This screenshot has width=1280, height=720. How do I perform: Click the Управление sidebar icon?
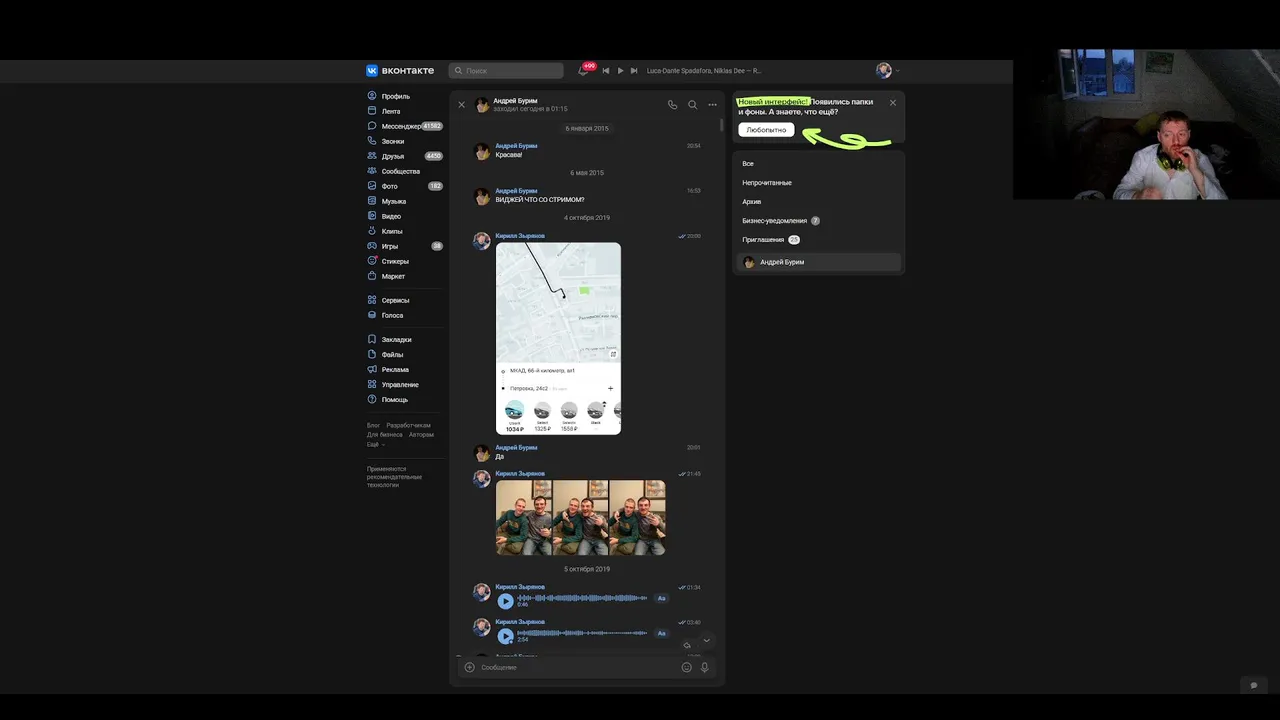[372, 384]
